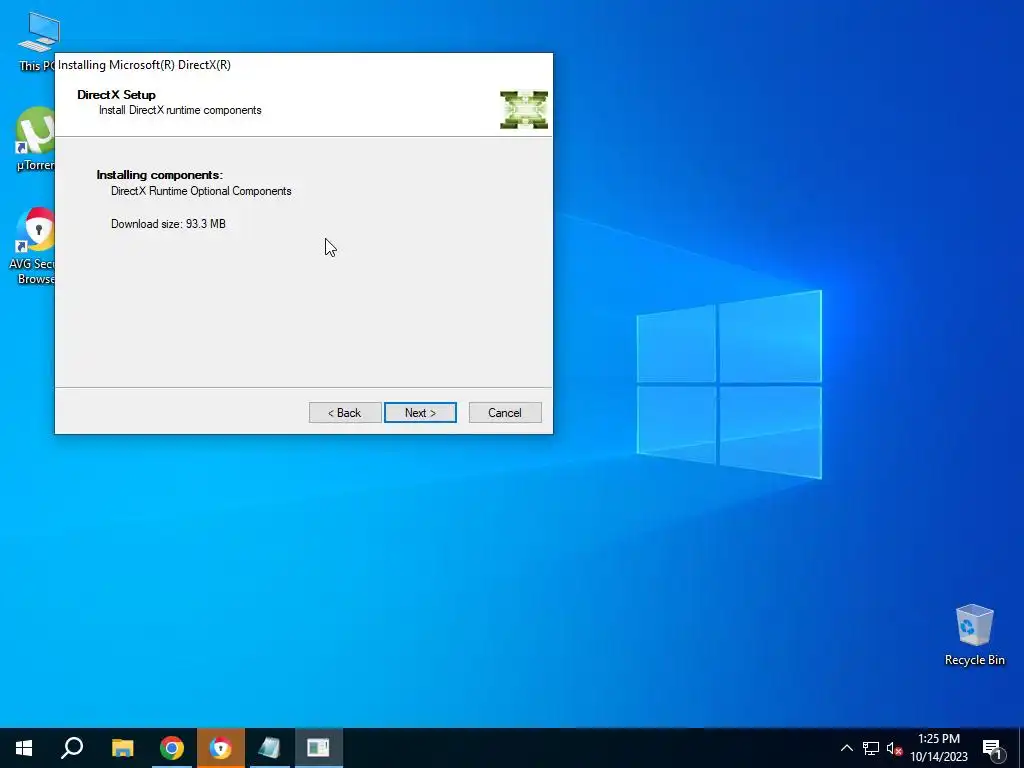Open the Recycle Bin on the desktop

[974, 635]
